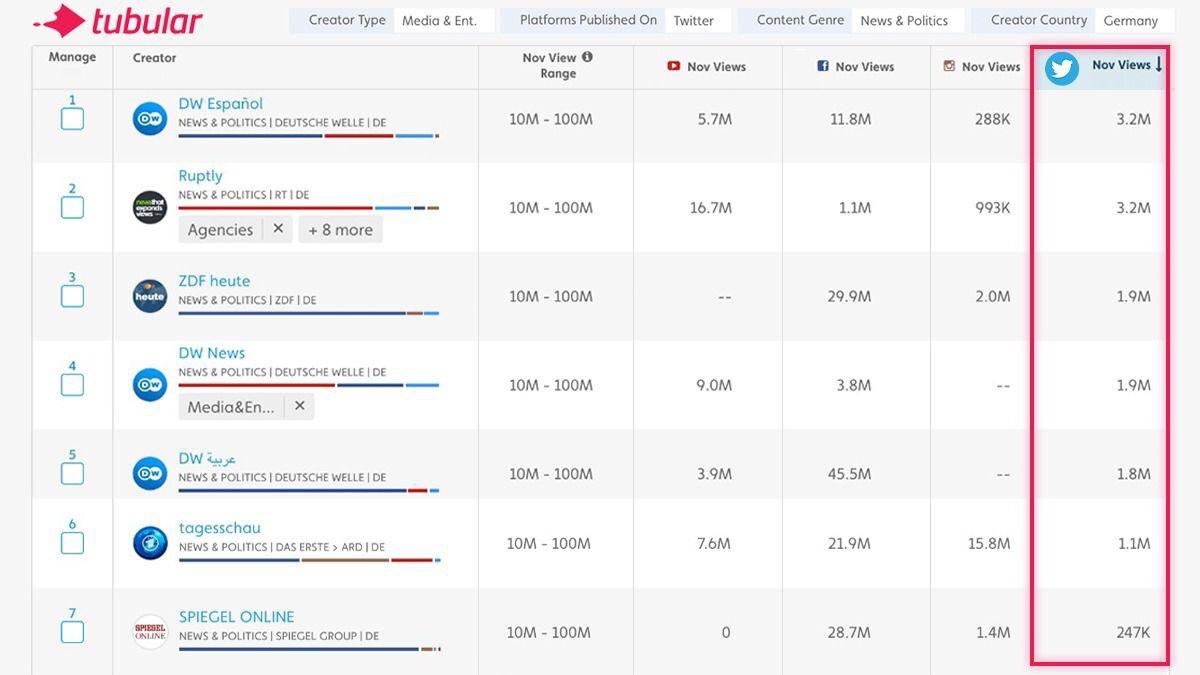Click the 45.5M Facebook views value
Image resolution: width=1200 pixels, height=675 pixels.
click(x=849, y=474)
